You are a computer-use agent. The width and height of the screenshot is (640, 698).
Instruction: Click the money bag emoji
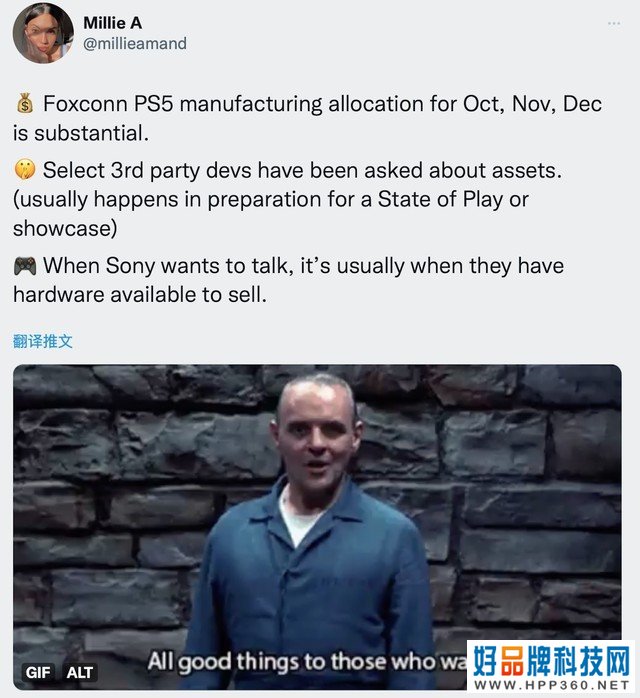point(25,103)
